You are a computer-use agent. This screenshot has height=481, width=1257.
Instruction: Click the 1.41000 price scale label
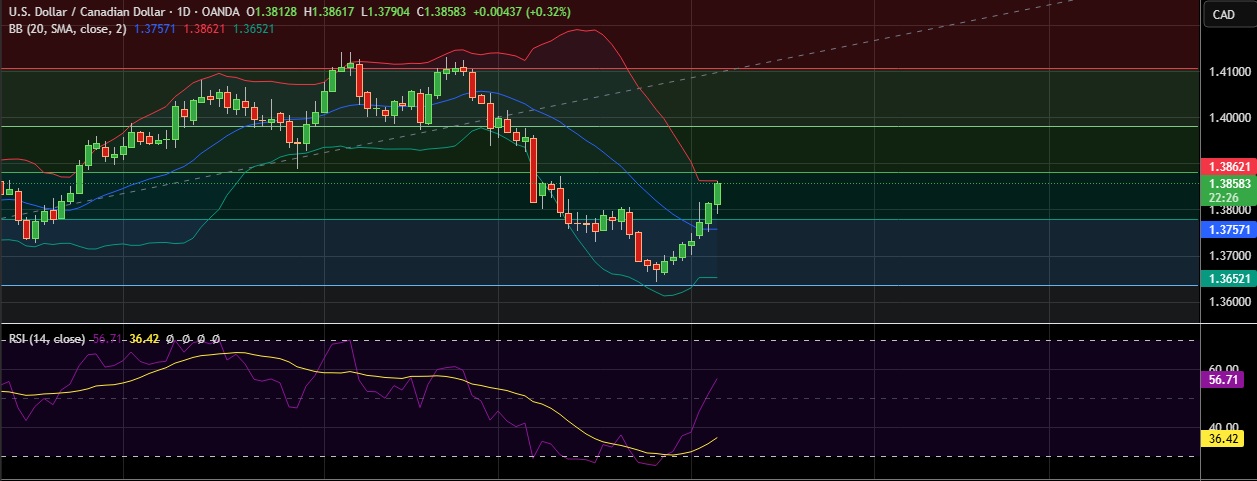point(1229,72)
